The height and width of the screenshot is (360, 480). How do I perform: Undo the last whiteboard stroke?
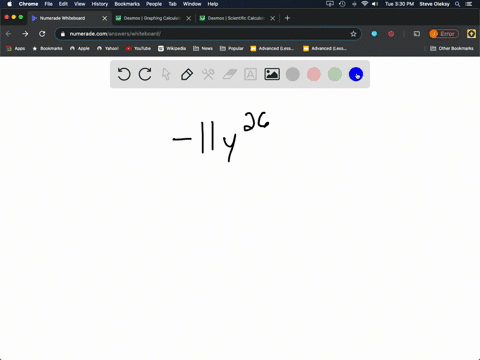(124, 74)
